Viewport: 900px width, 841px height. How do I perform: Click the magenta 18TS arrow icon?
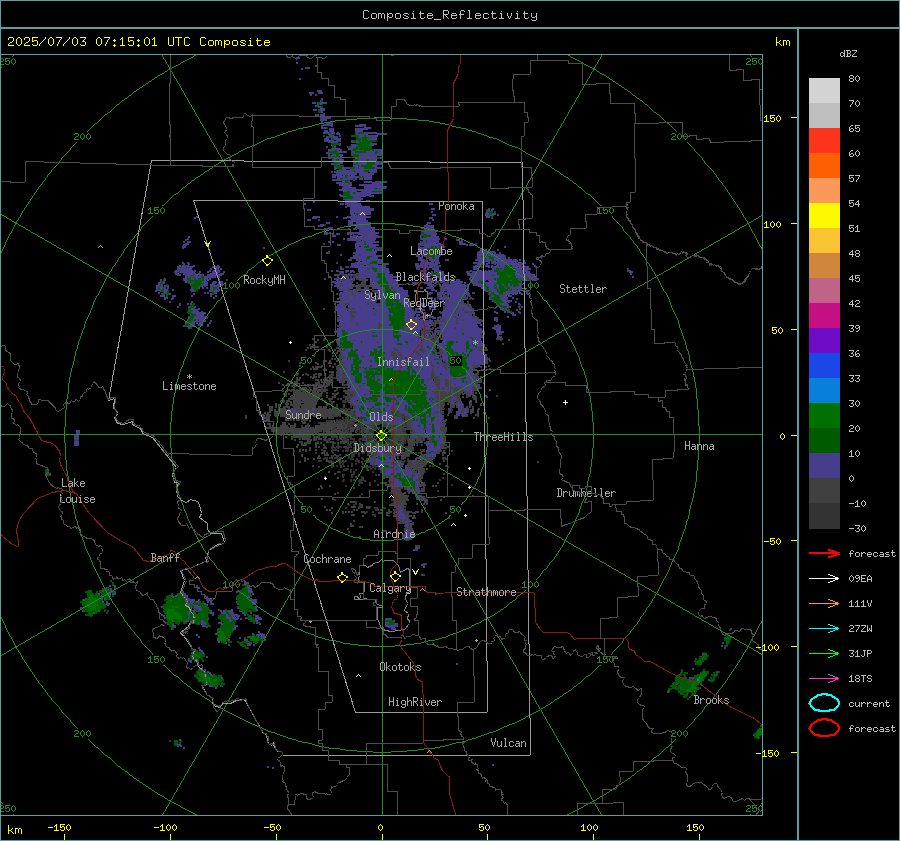point(824,679)
